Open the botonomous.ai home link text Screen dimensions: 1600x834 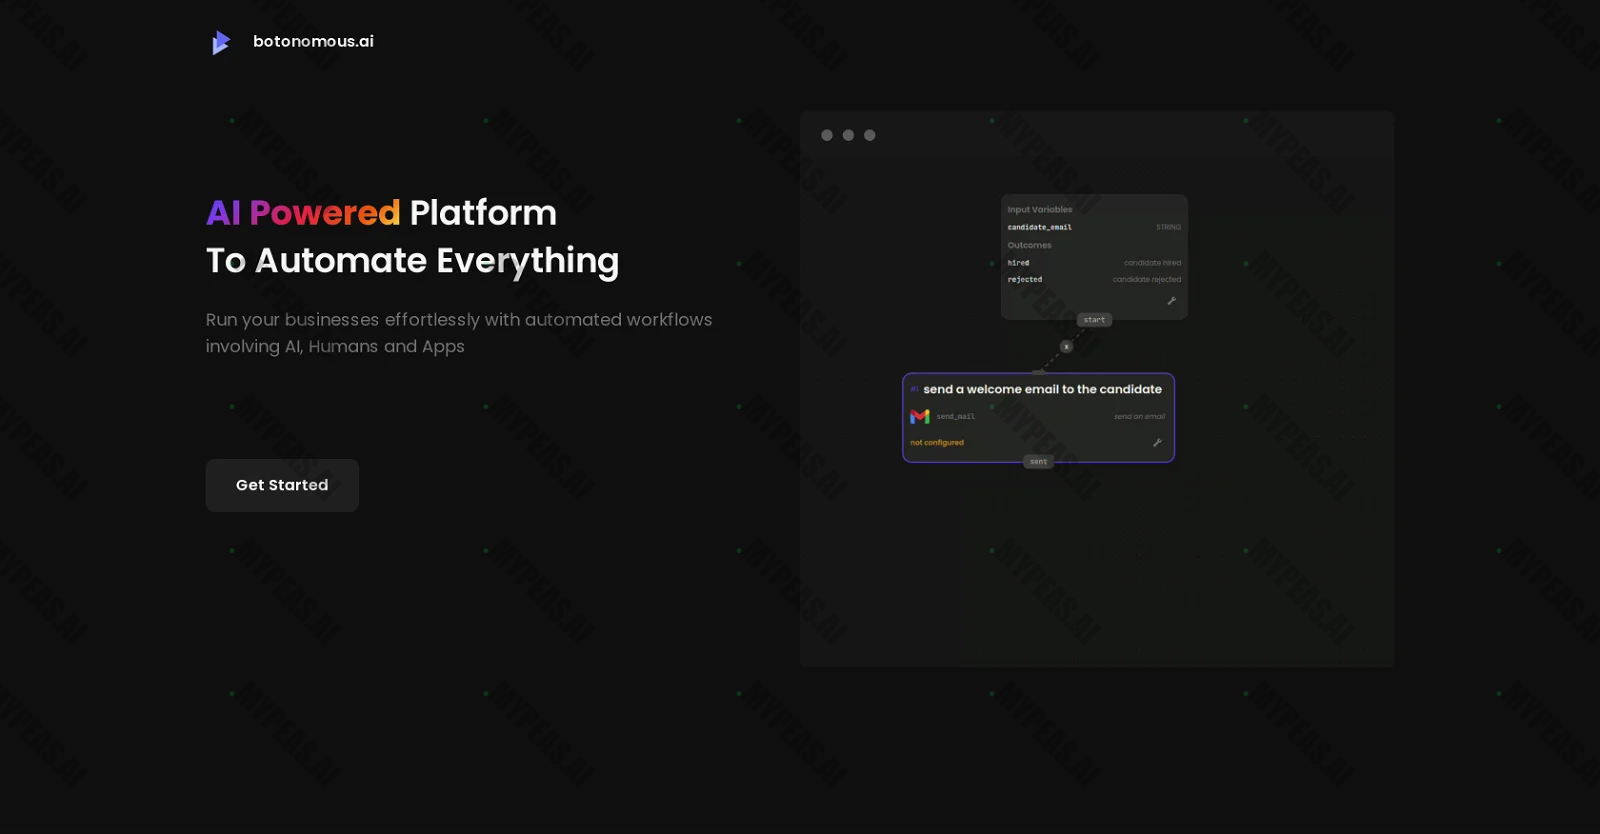click(x=313, y=41)
